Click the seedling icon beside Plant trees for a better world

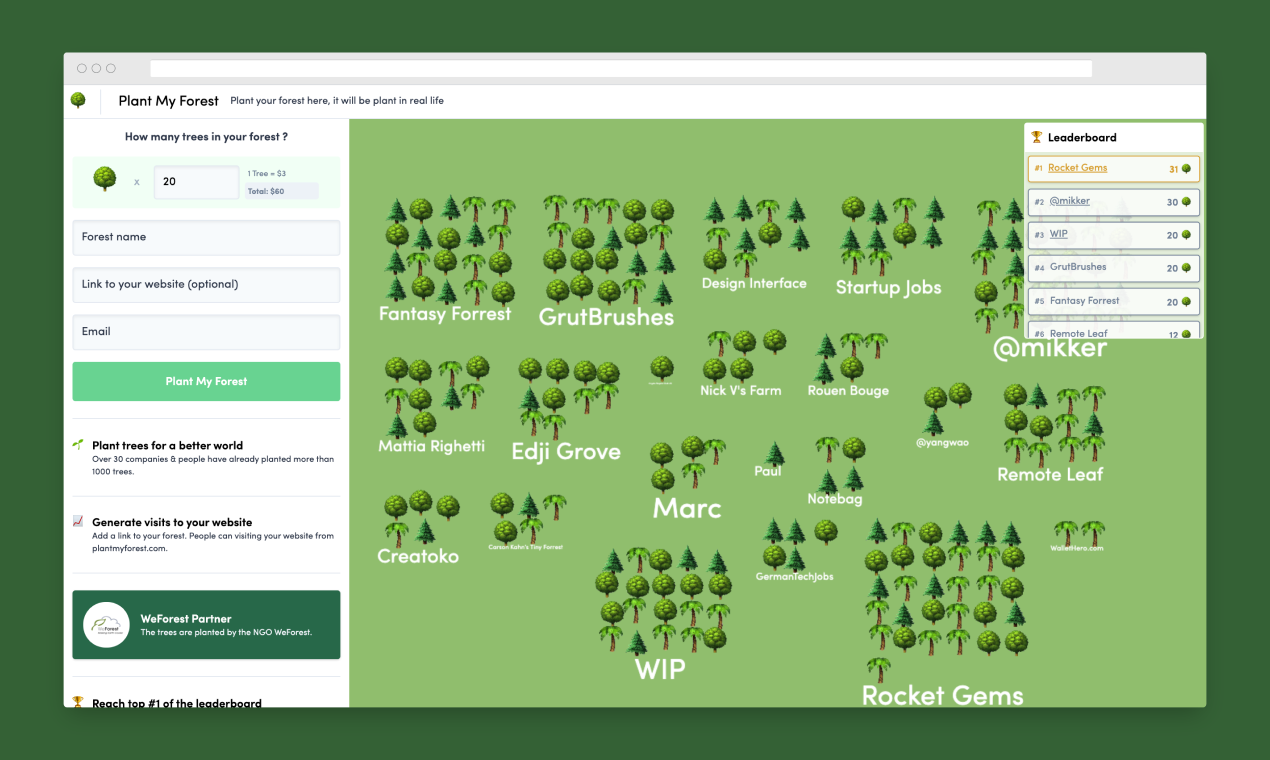tap(80, 444)
